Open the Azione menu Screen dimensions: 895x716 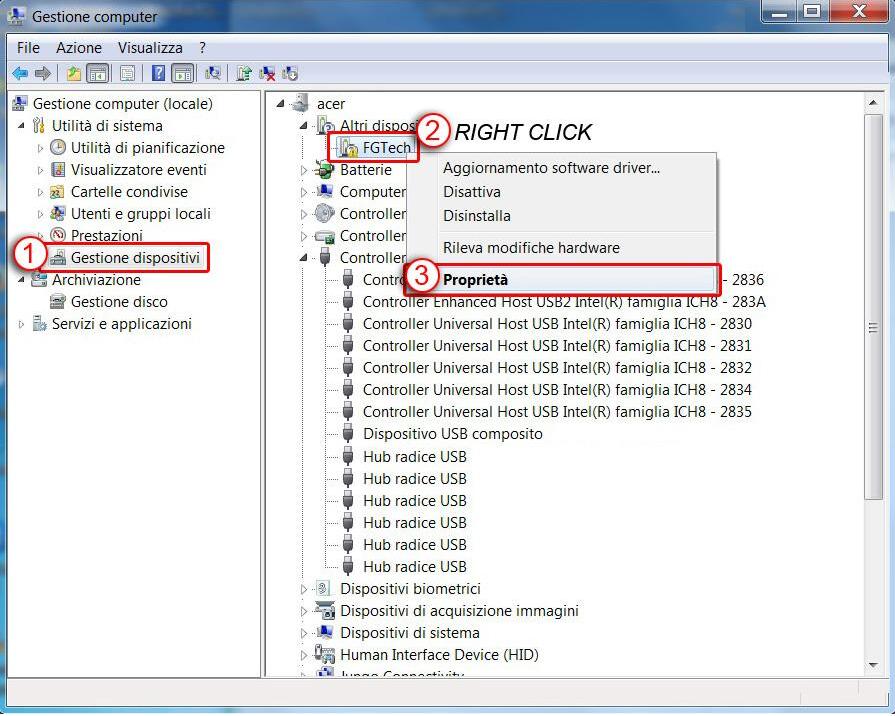tap(79, 48)
